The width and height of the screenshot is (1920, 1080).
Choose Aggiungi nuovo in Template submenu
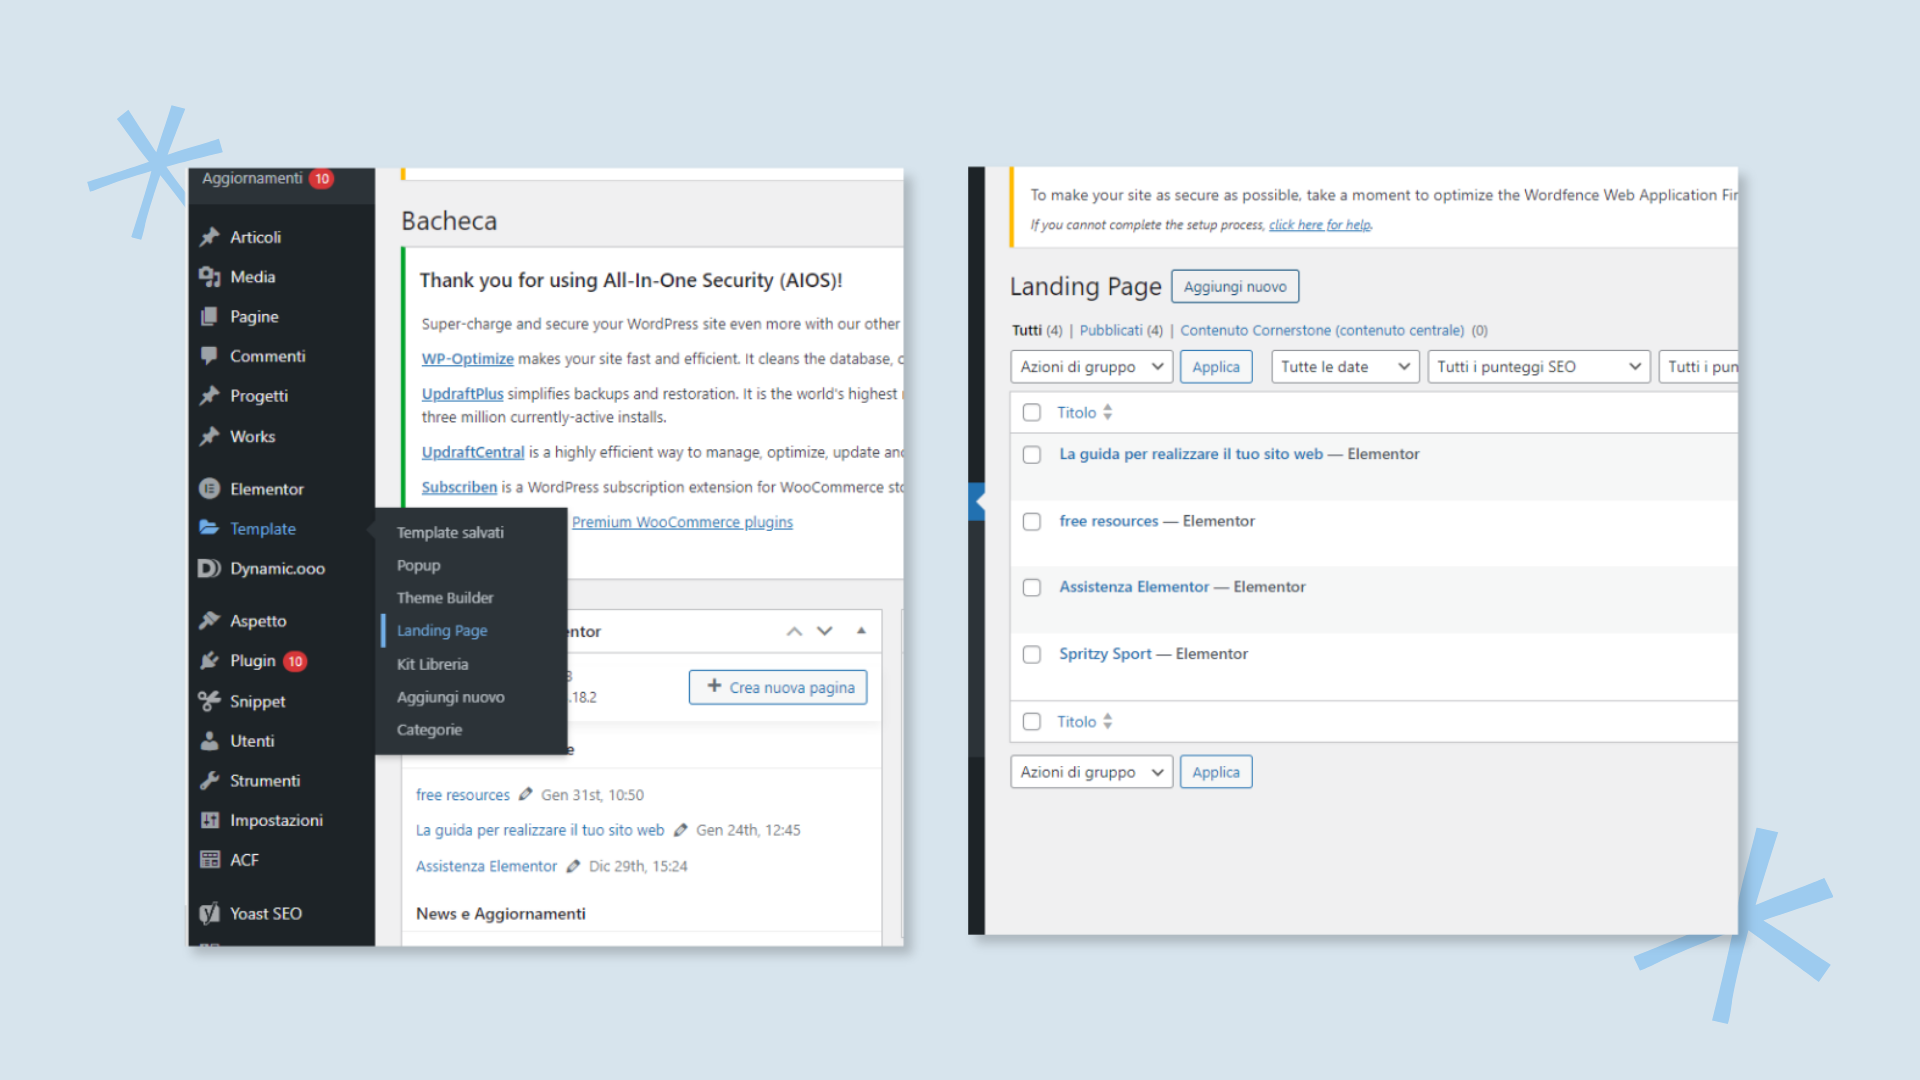point(450,697)
